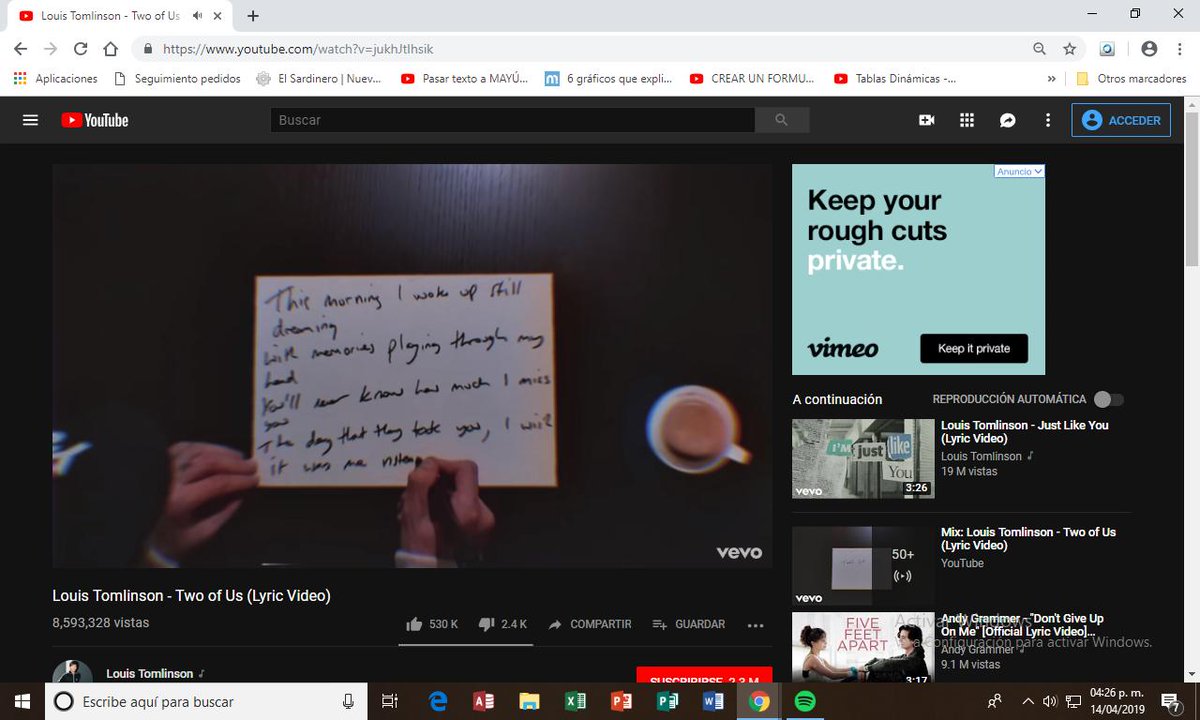Click the address bar URL
Viewport: 1200px width, 720px height.
(298, 49)
